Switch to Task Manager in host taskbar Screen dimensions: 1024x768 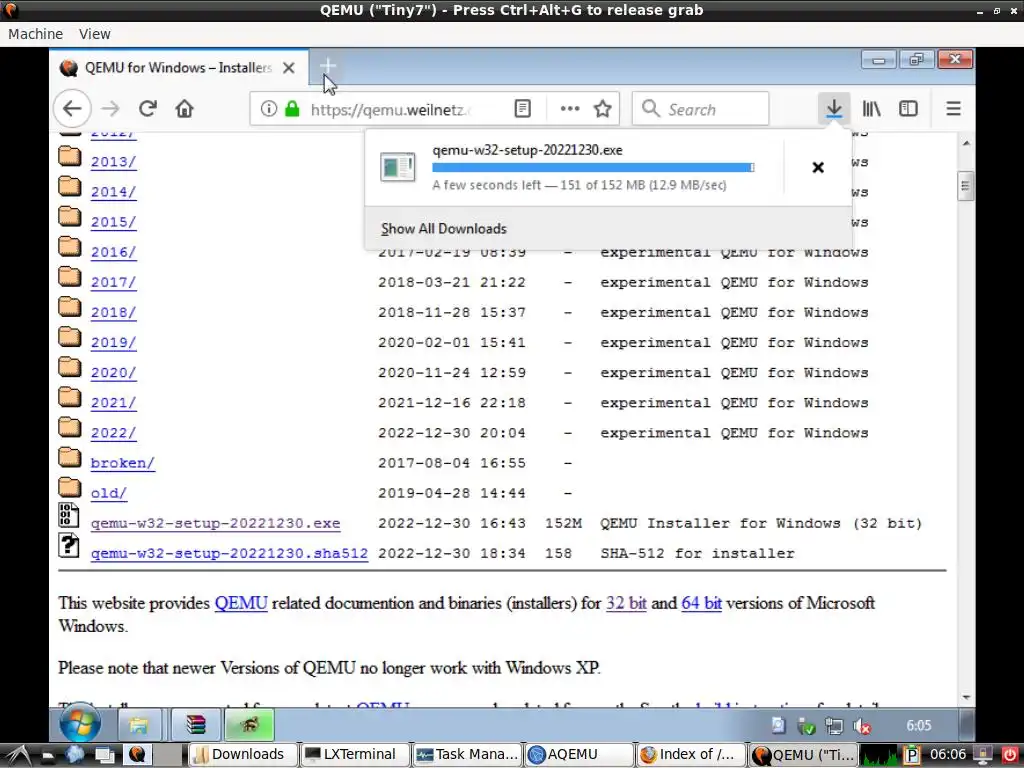468,755
